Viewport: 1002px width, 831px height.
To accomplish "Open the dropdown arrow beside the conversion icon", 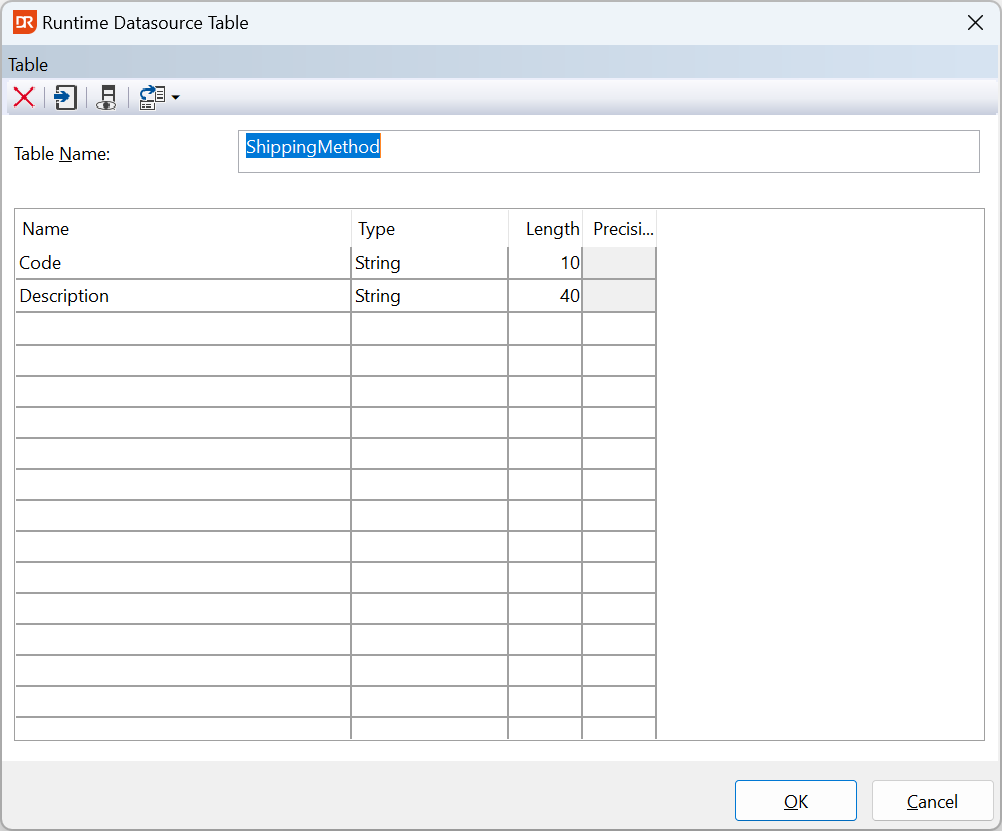I will pos(176,98).
